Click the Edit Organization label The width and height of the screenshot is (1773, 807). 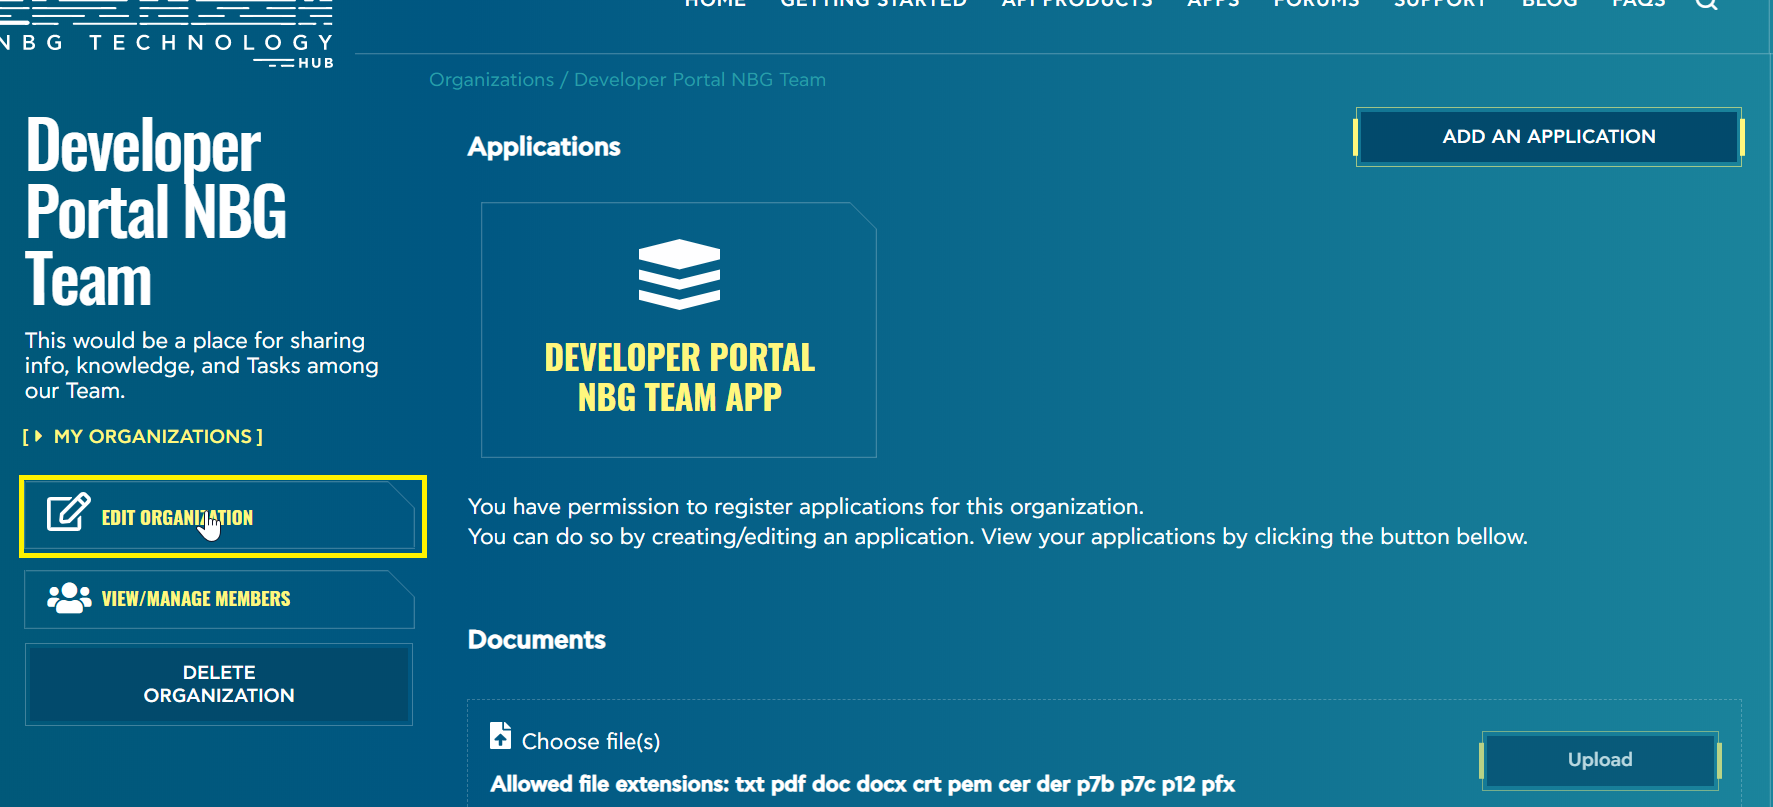tap(177, 518)
